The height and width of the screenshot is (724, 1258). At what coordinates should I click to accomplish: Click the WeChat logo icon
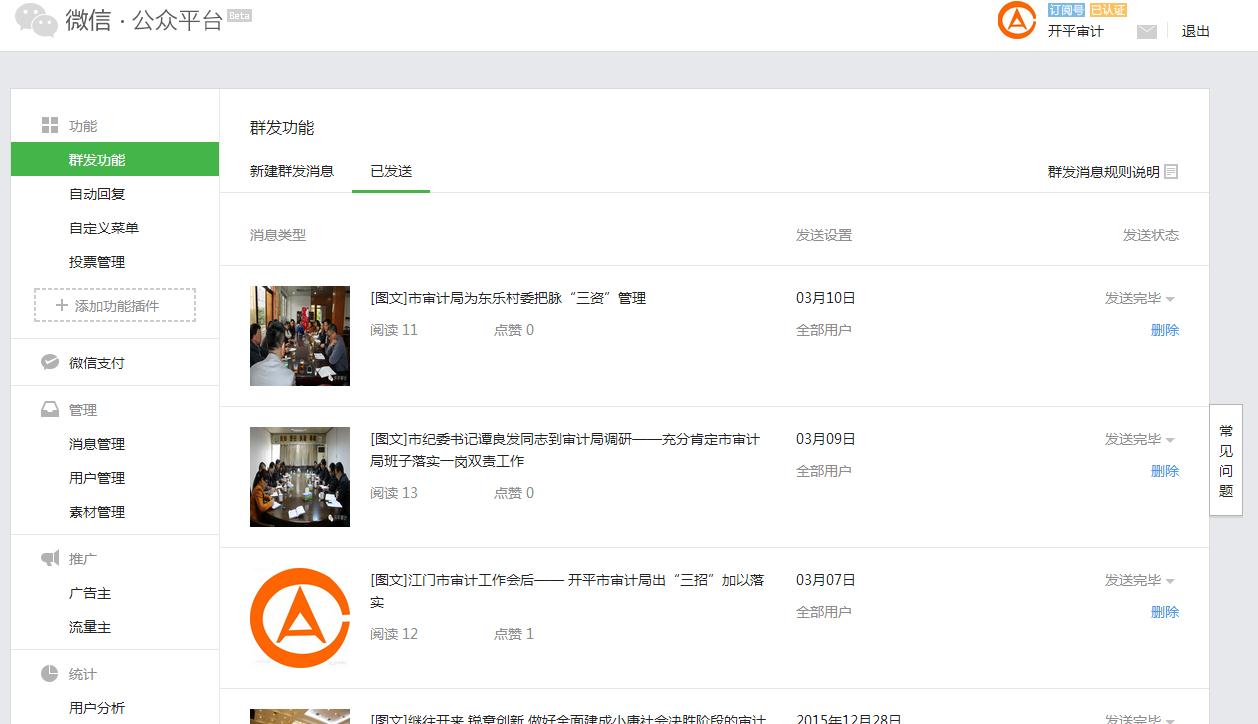coord(36,20)
